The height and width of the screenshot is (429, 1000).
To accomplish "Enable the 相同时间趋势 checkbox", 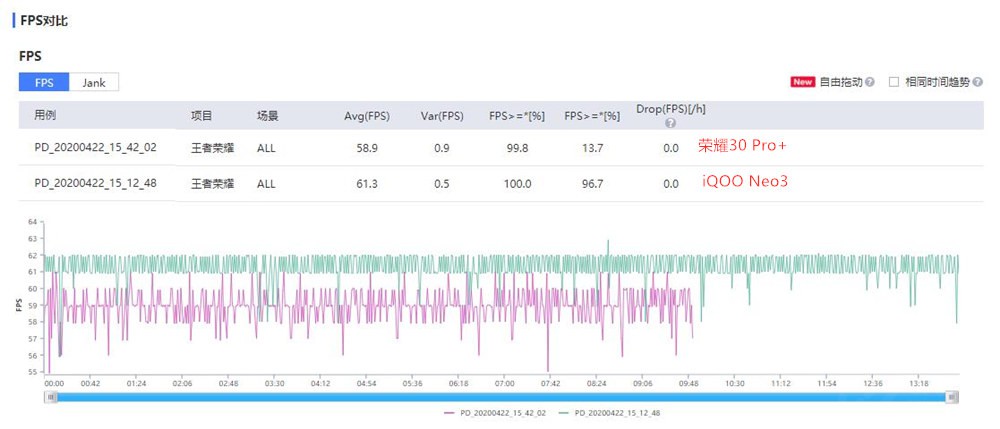I will pos(894,82).
